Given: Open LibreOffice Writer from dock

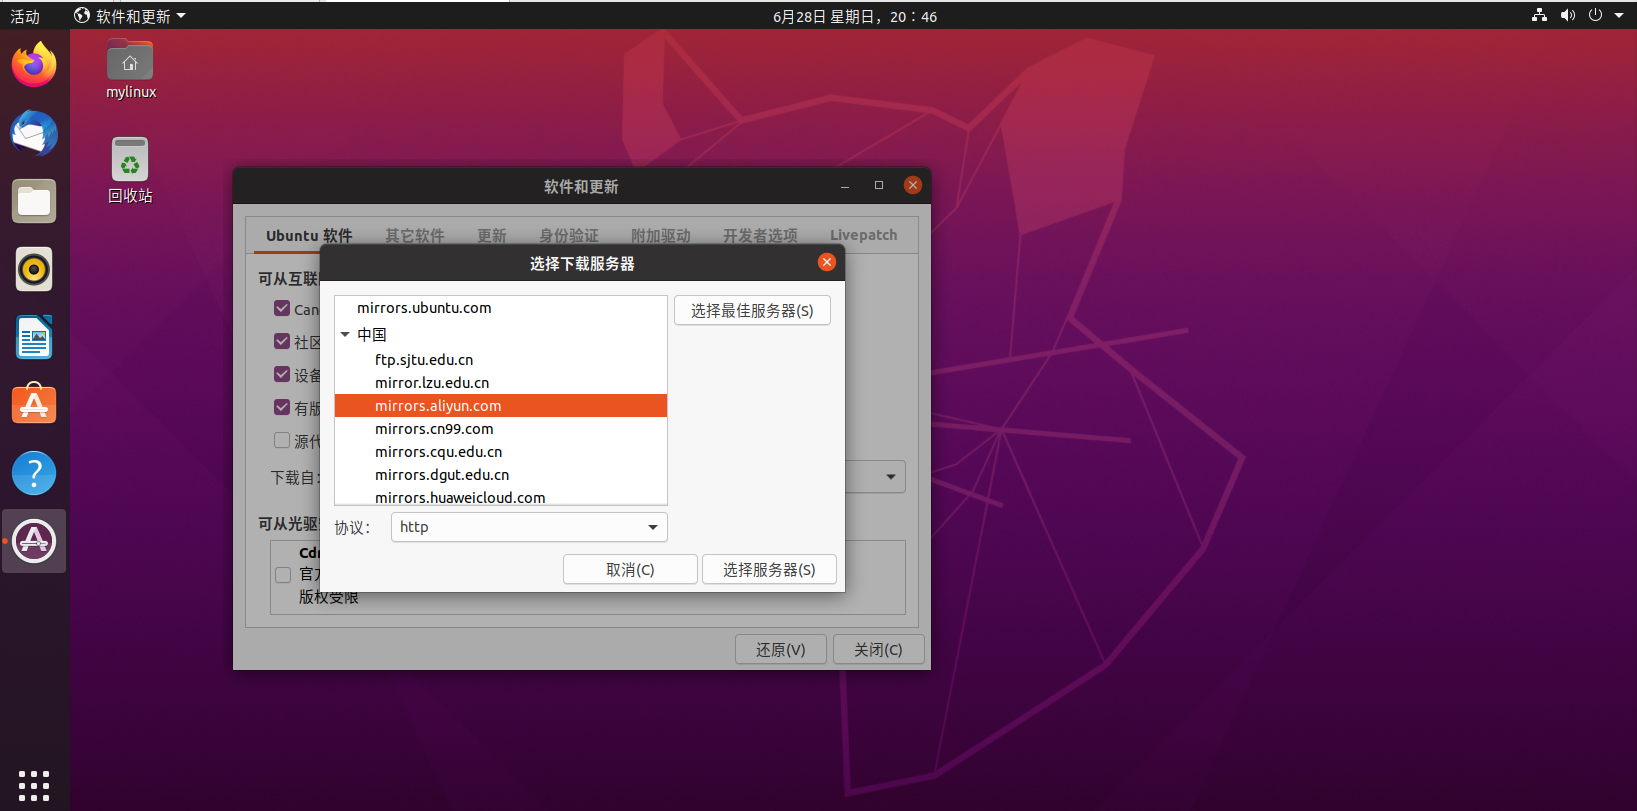Looking at the screenshot, I should 34,337.
